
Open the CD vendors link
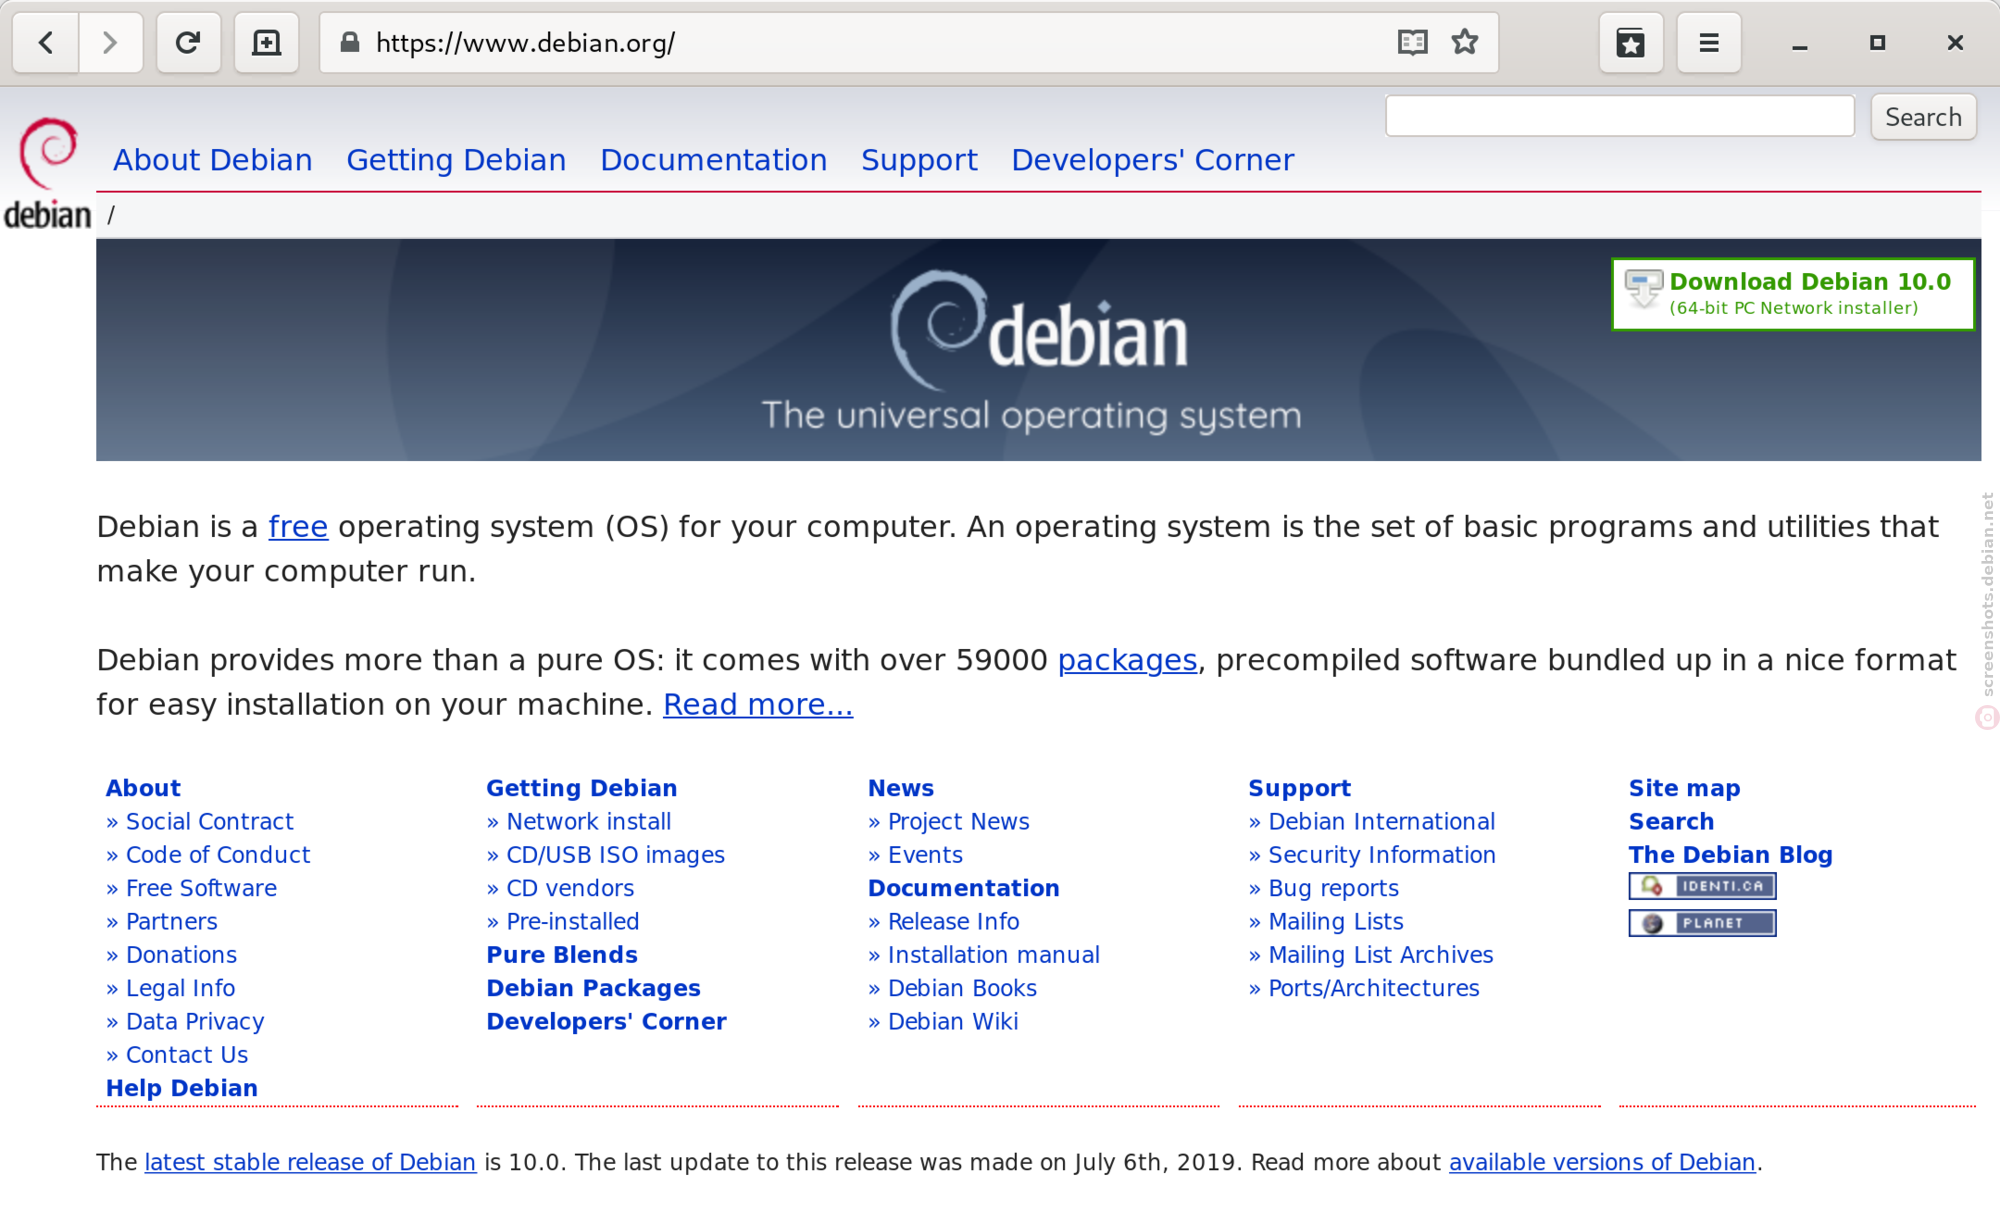tap(570, 888)
